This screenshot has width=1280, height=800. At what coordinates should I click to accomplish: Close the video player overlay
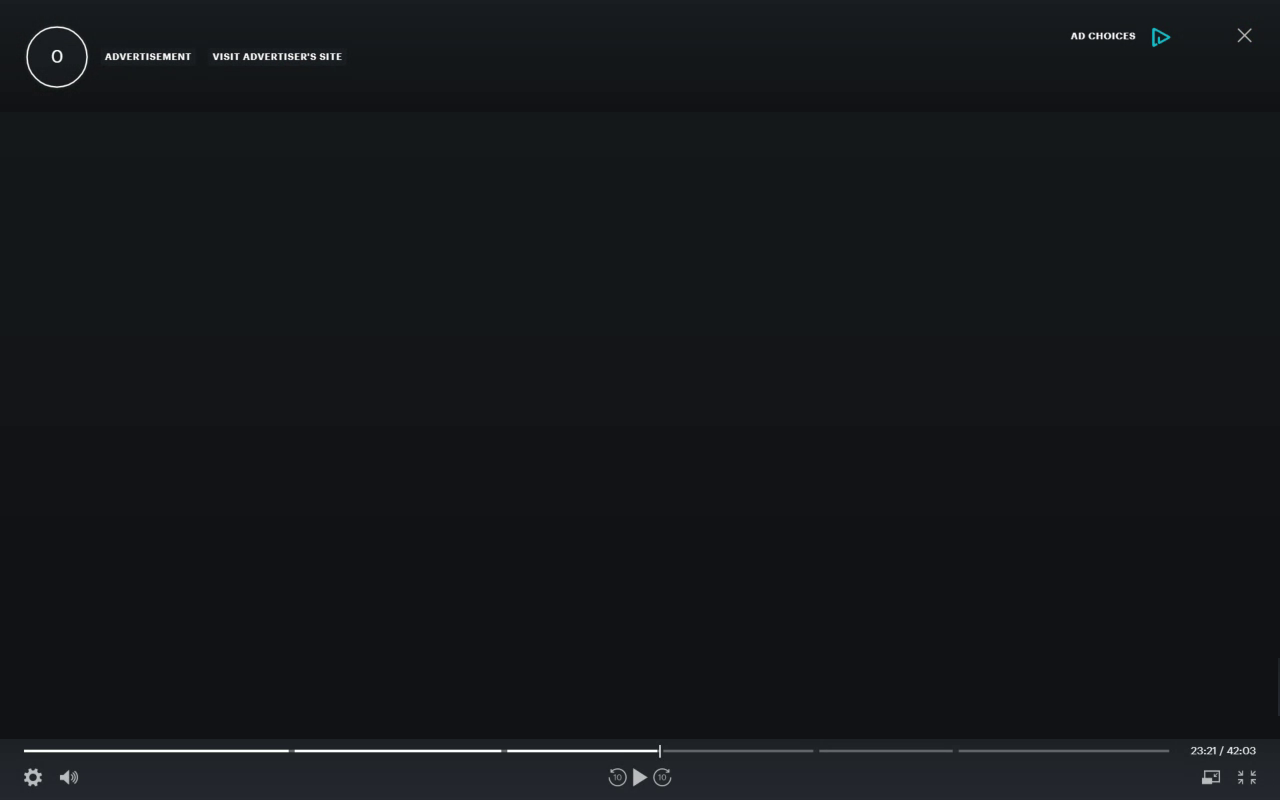click(x=1244, y=35)
